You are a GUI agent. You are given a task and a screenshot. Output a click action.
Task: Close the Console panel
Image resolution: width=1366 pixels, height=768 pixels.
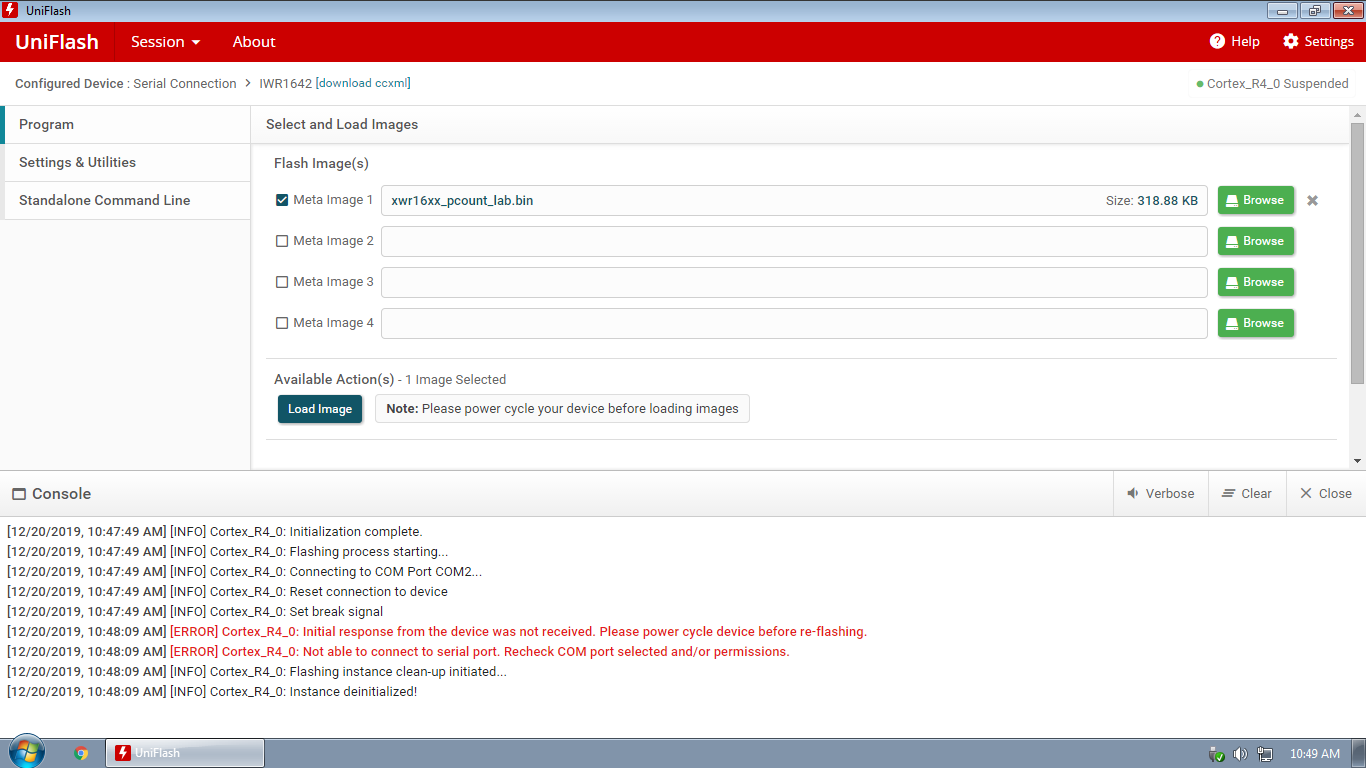1326,493
